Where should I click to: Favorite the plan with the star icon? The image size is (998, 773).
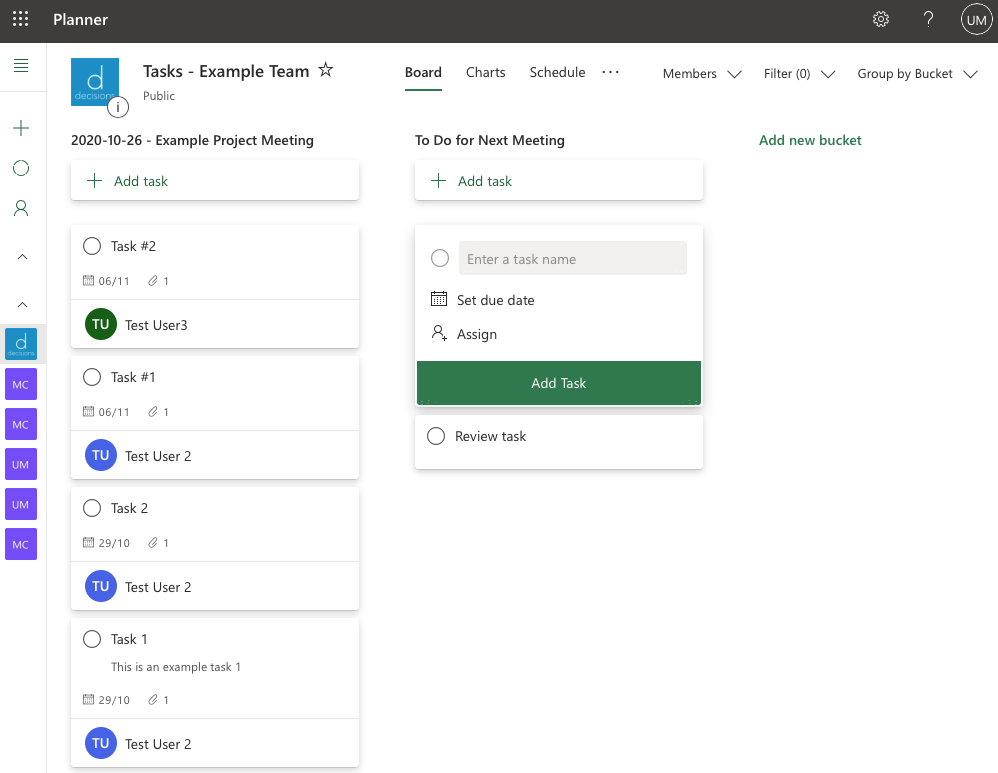coord(325,69)
